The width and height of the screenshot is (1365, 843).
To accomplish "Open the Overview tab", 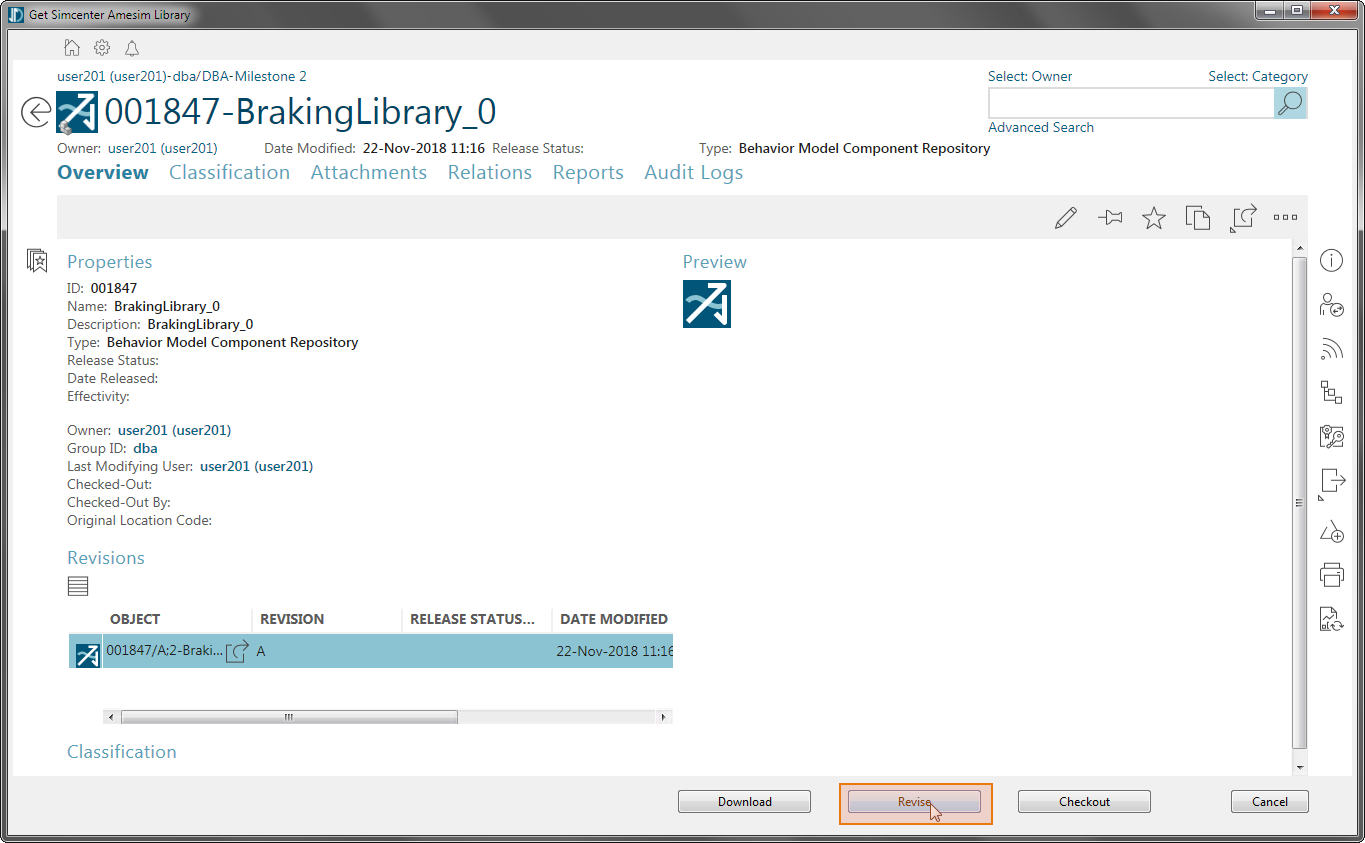I will coord(103,172).
